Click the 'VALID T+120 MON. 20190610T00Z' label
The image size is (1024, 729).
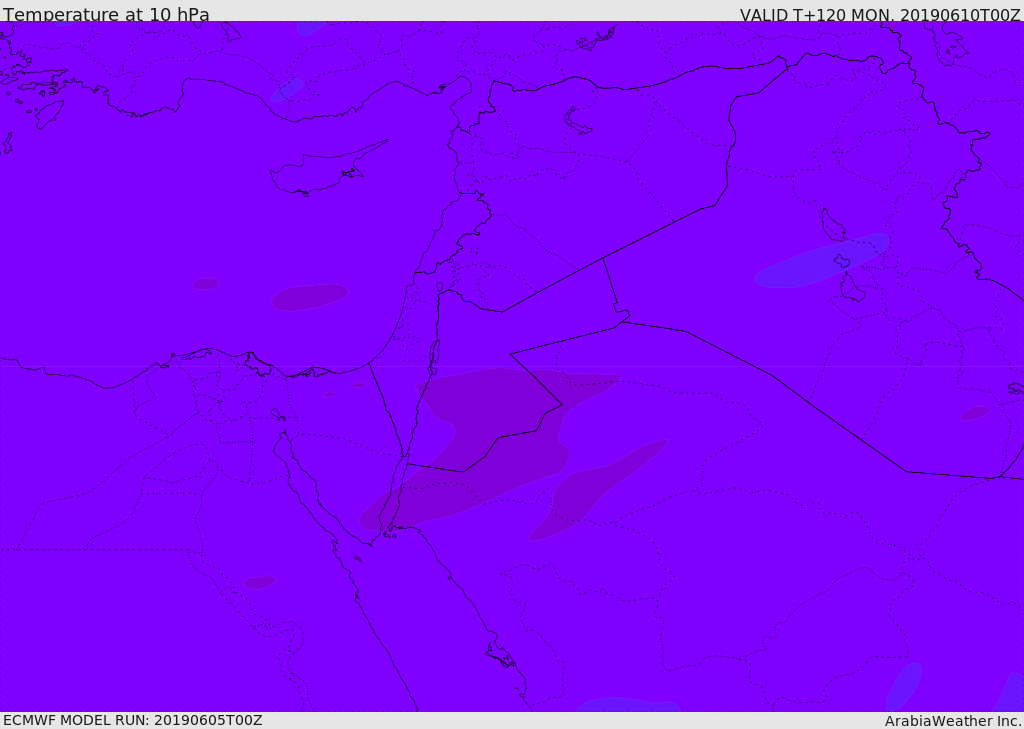[880, 15]
